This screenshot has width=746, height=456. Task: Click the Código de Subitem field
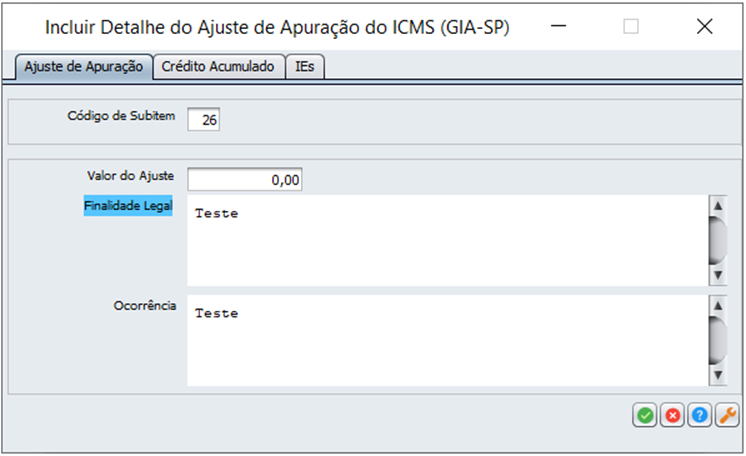click(204, 119)
